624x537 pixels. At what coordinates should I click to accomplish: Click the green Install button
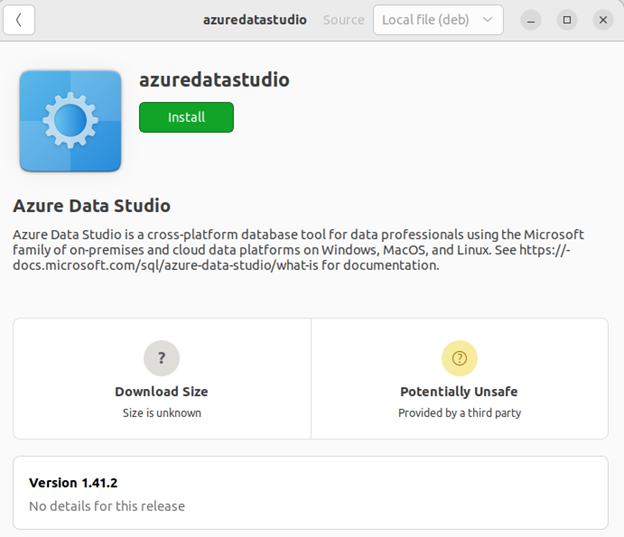pos(186,117)
